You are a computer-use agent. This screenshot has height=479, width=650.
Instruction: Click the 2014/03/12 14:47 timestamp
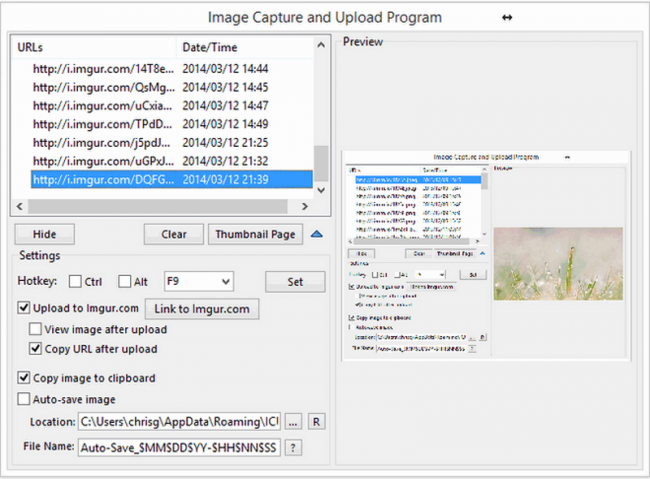click(225, 106)
